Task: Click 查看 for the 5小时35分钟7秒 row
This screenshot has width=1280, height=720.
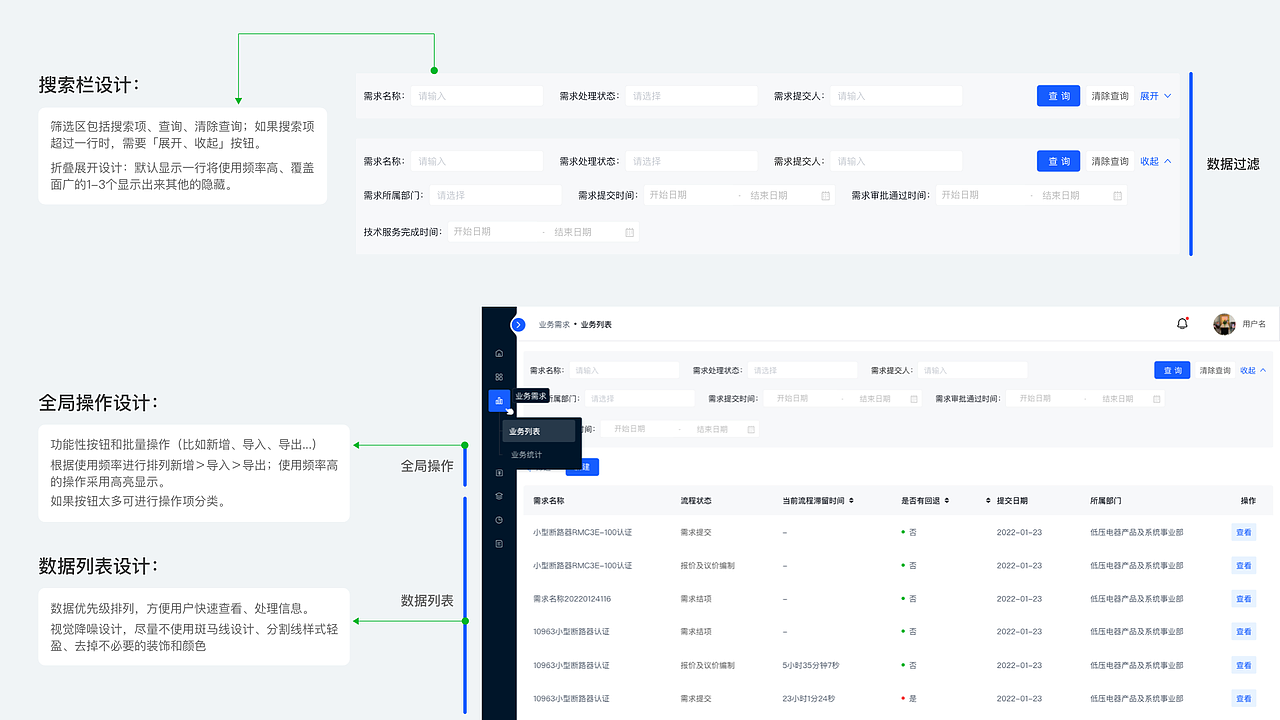Action: pos(1243,665)
